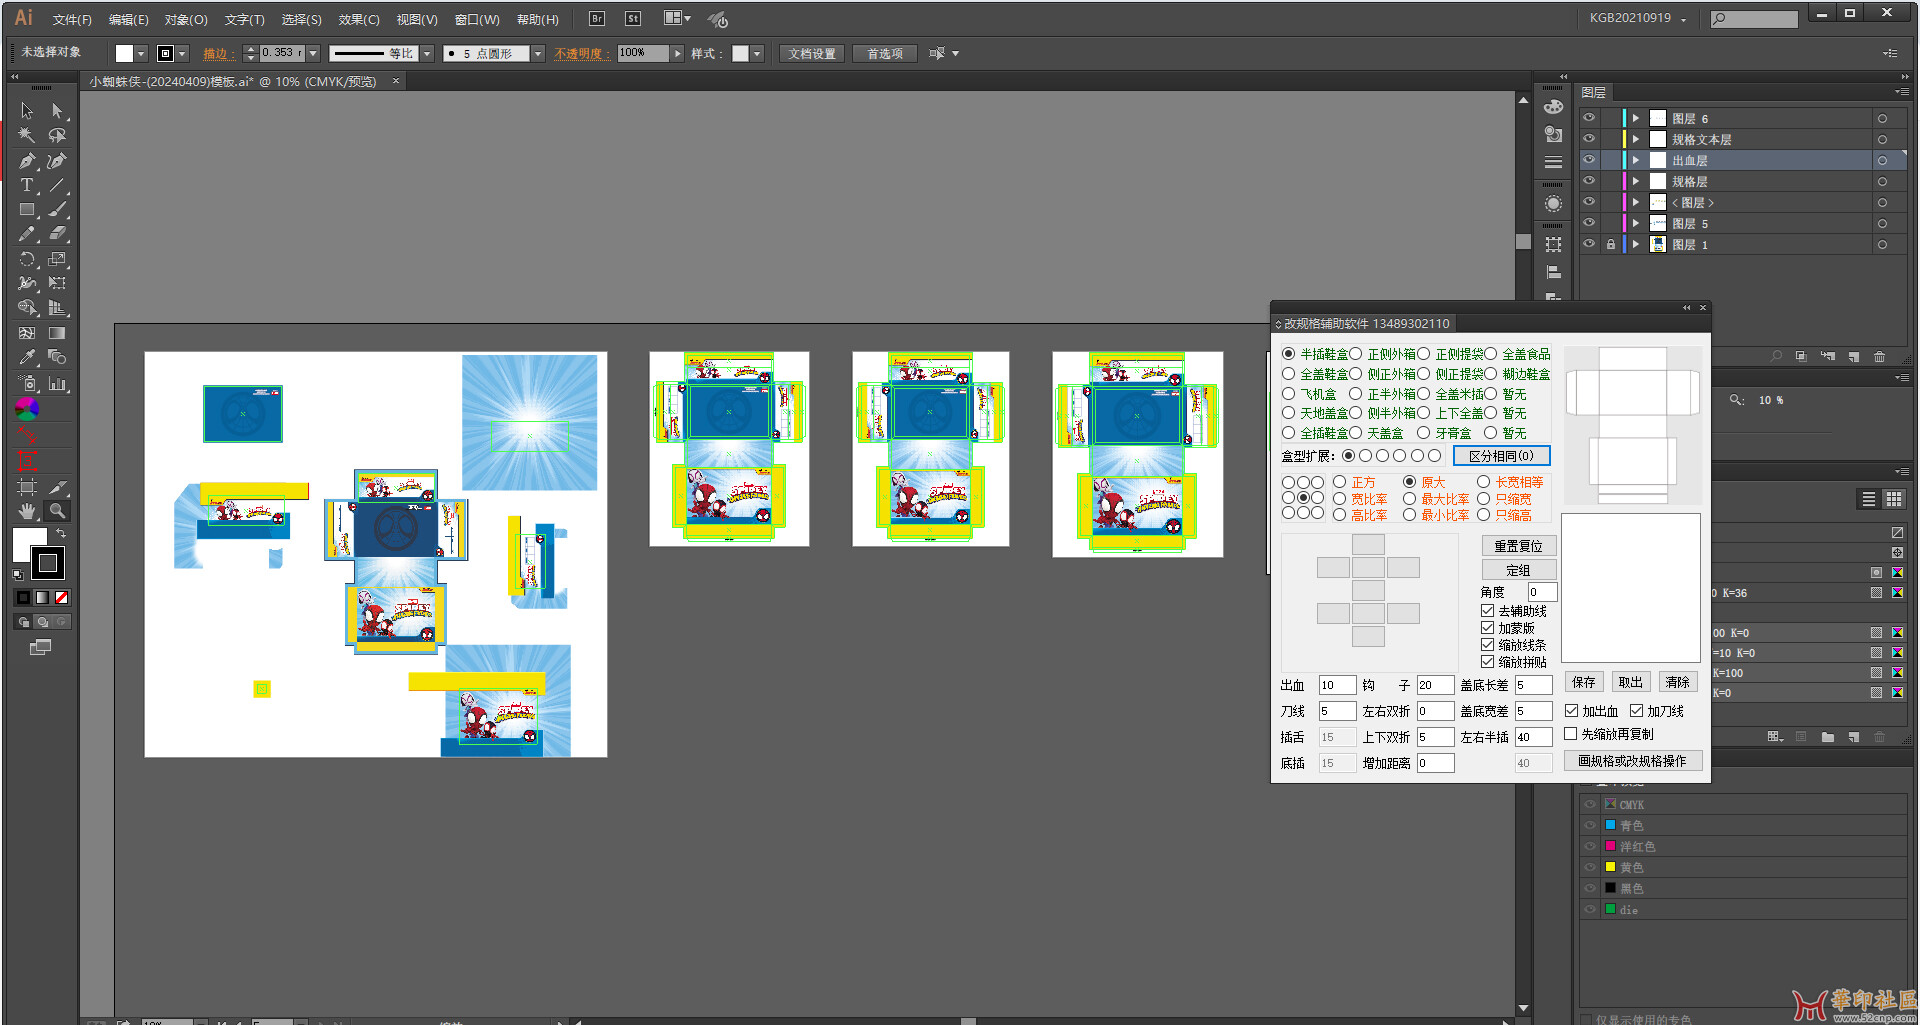Screen dimensions: 1920x1025
Task: Toggle the 加蒙版 checkbox
Action: click(x=1487, y=628)
